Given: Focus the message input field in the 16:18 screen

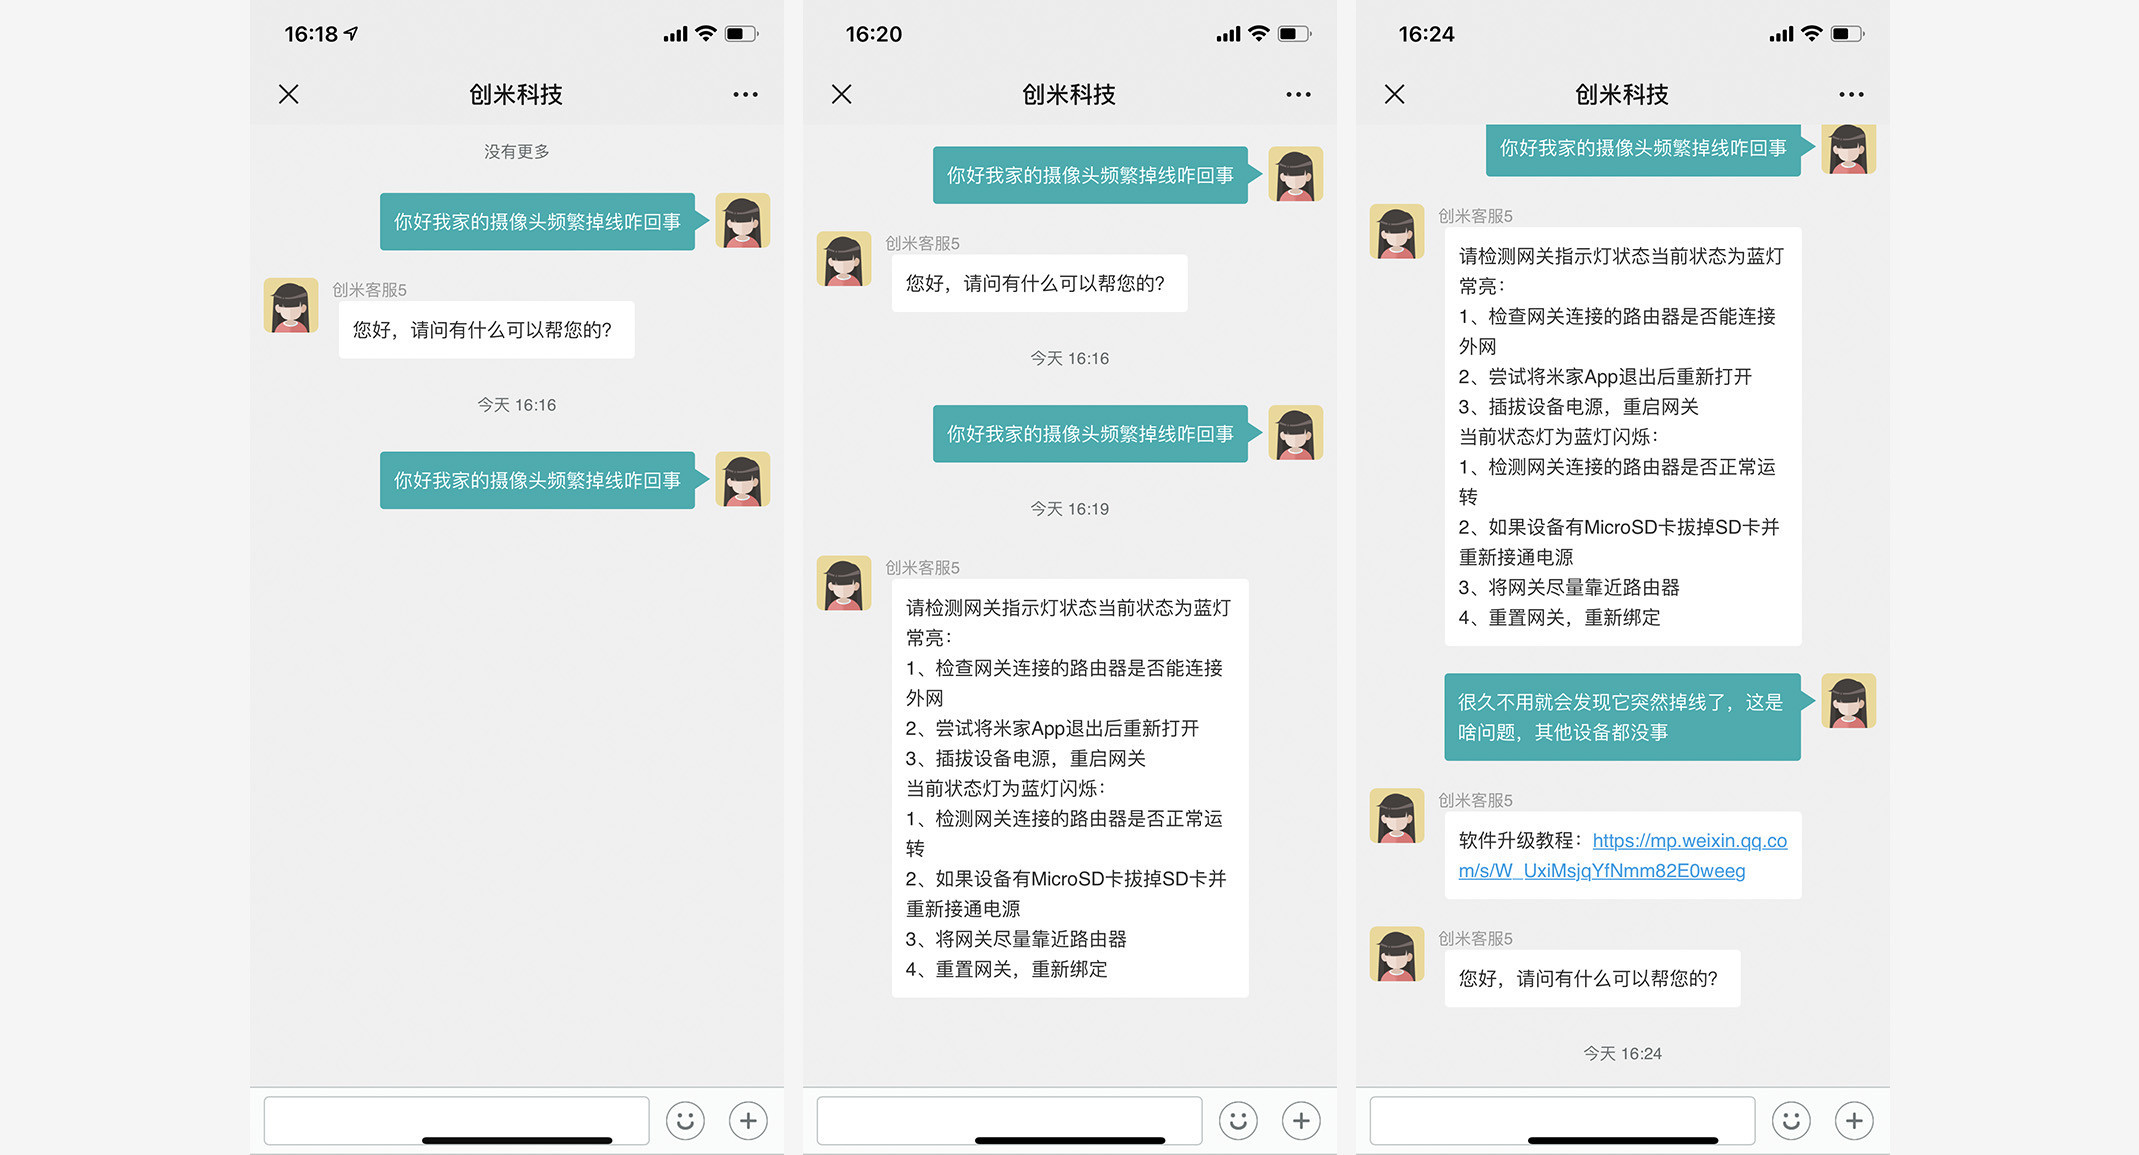Looking at the screenshot, I should pyautogui.click(x=456, y=1120).
